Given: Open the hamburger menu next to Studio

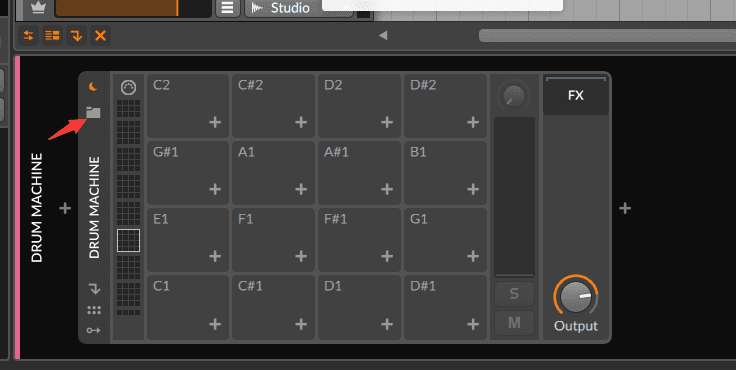Looking at the screenshot, I should coord(228,8).
